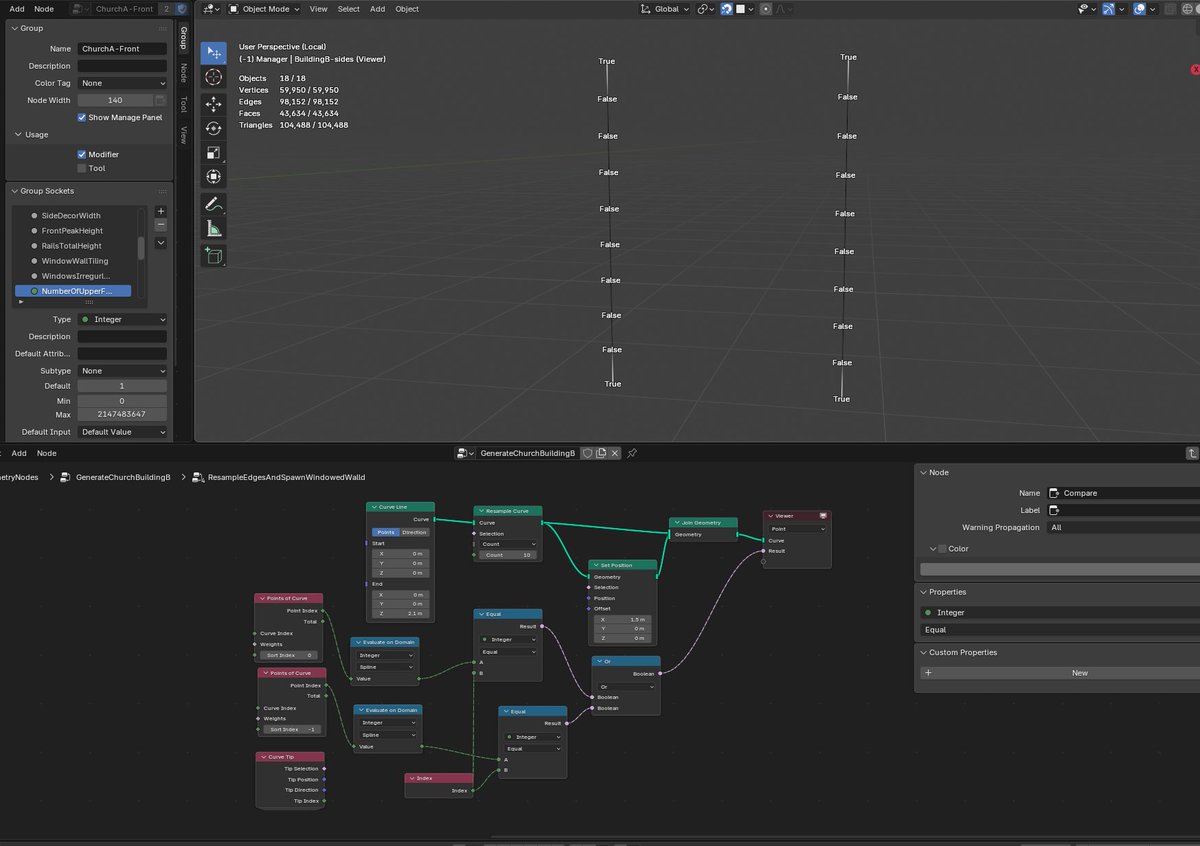Open the Or node operation dropdown

pyautogui.click(x=625, y=686)
